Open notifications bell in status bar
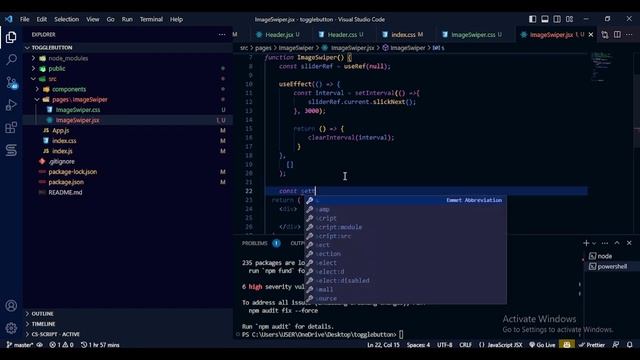This screenshot has height=360, width=640. (x=629, y=345)
